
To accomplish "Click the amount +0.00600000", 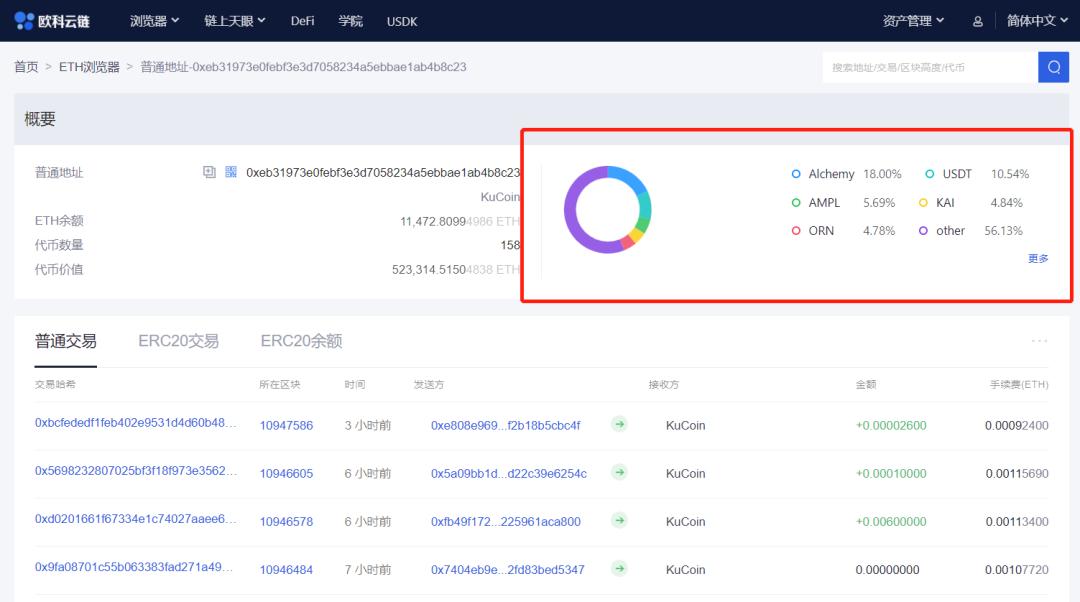I will [891, 522].
